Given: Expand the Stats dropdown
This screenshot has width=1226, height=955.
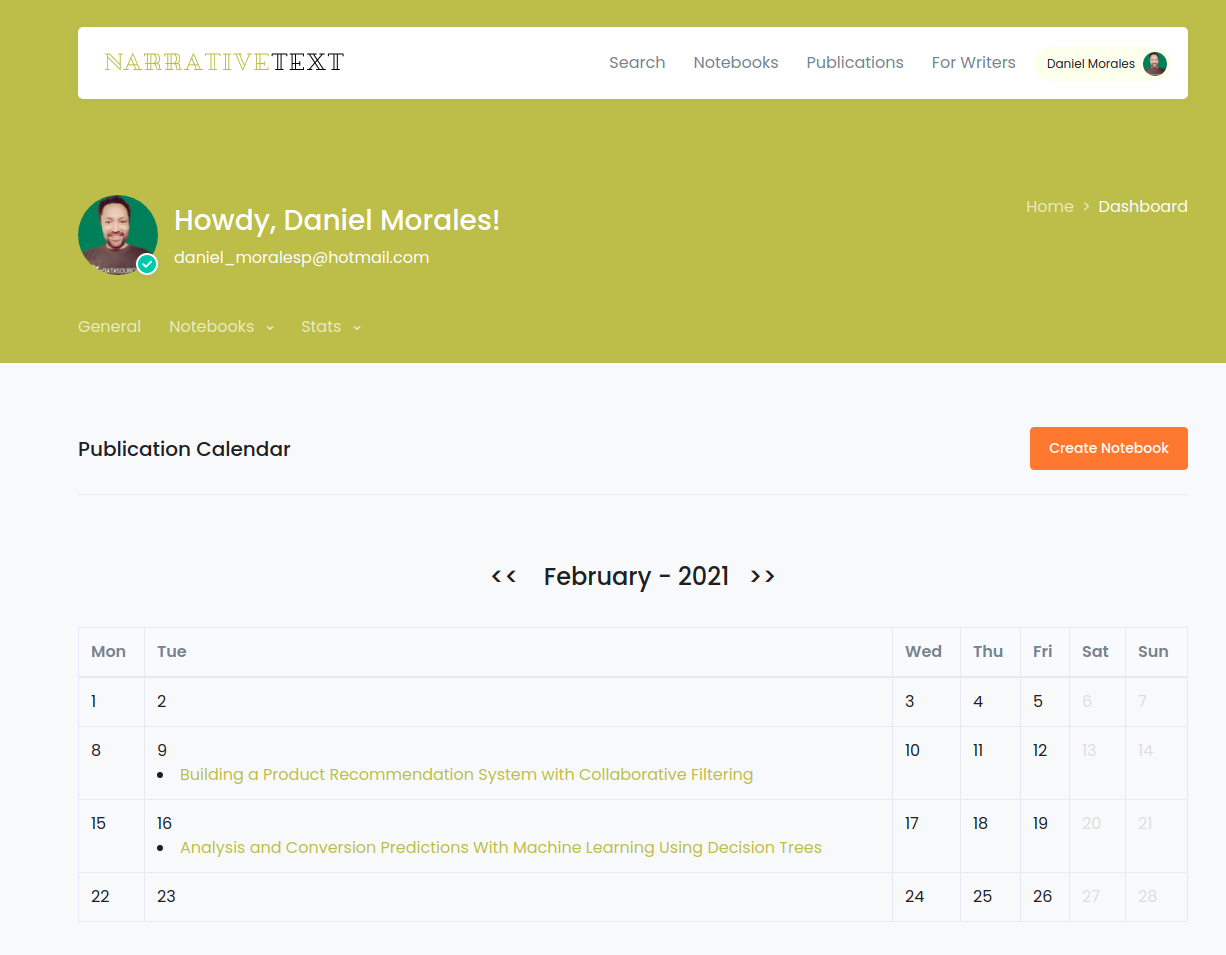Looking at the screenshot, I should point(357,327).
